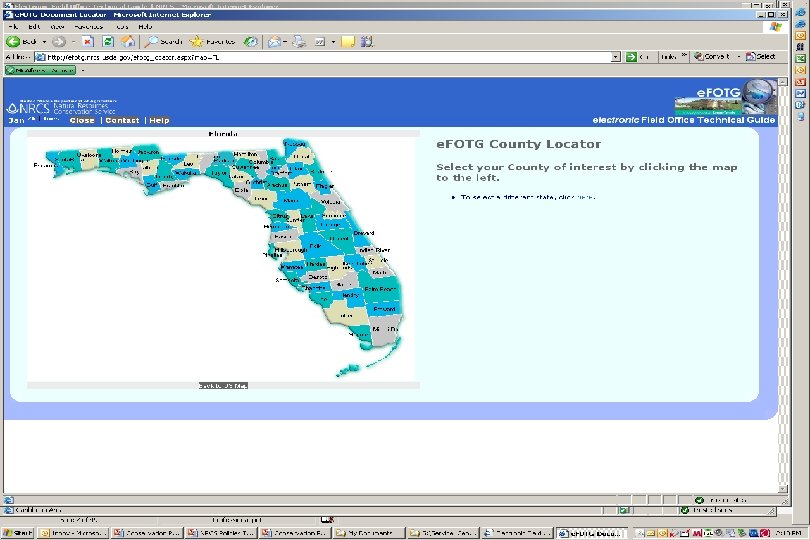
Task: Open the Help menu in menu bar
Action: pyautogui.click(x=145, y=26)
